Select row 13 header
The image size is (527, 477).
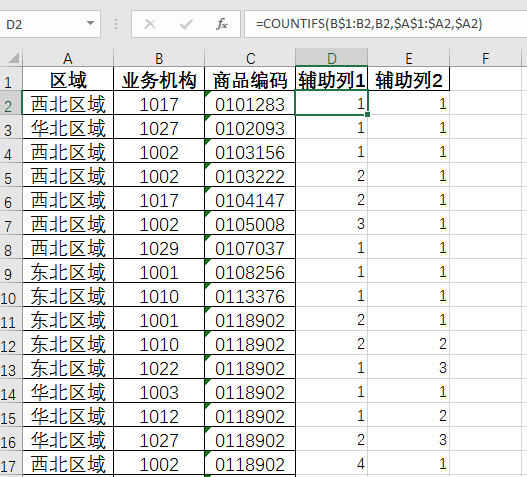click(10, 367)
